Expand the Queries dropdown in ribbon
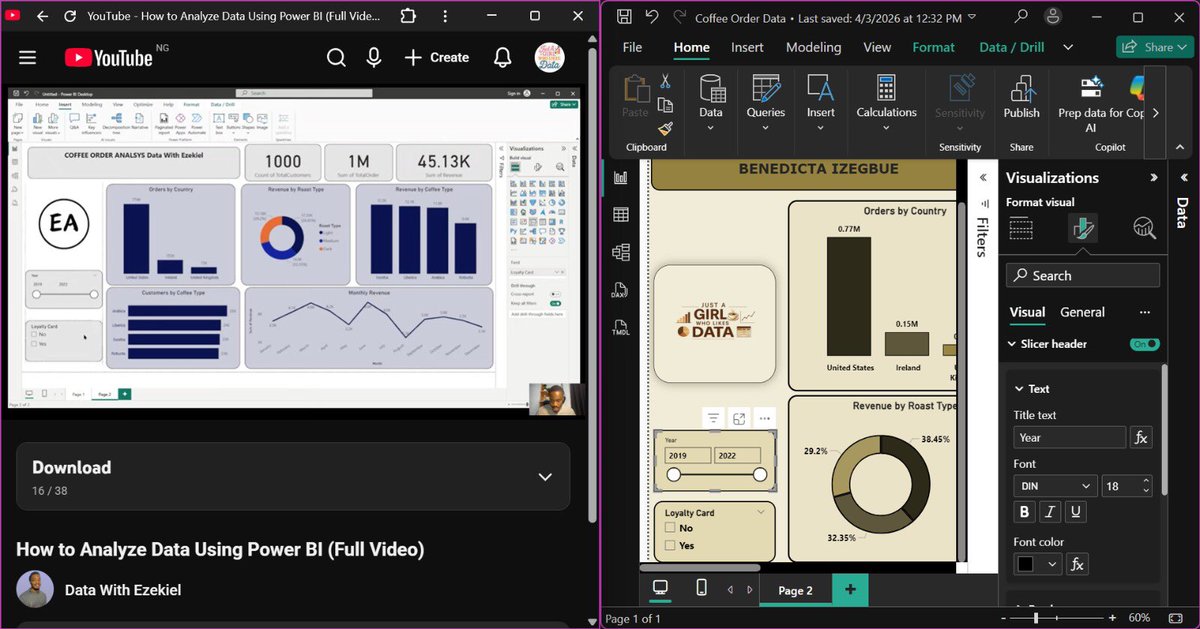 pyautogui.click(x=766, y=128)
